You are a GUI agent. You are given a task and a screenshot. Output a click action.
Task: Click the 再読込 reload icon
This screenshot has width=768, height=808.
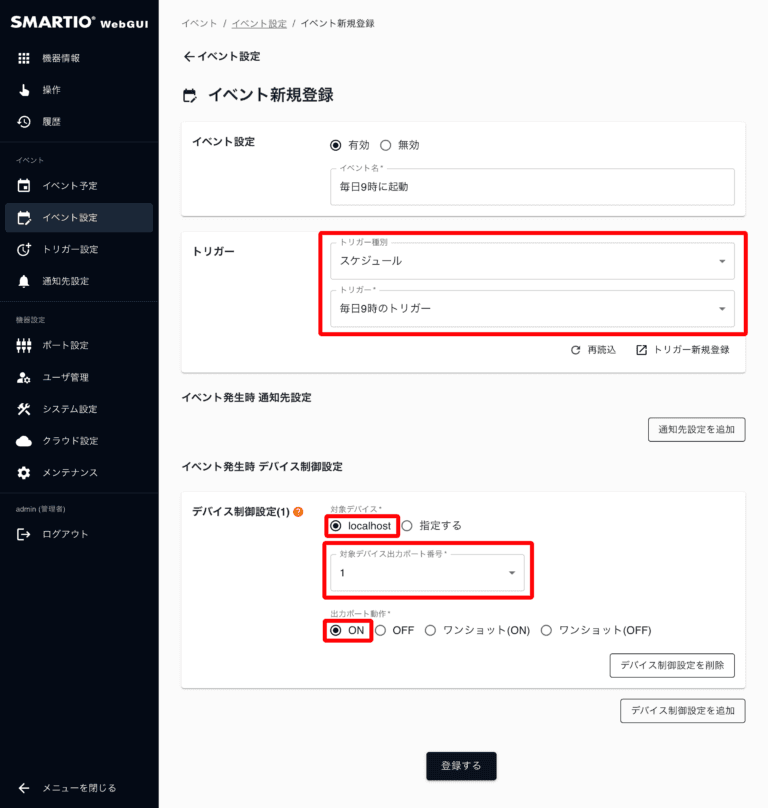(575, 350)
